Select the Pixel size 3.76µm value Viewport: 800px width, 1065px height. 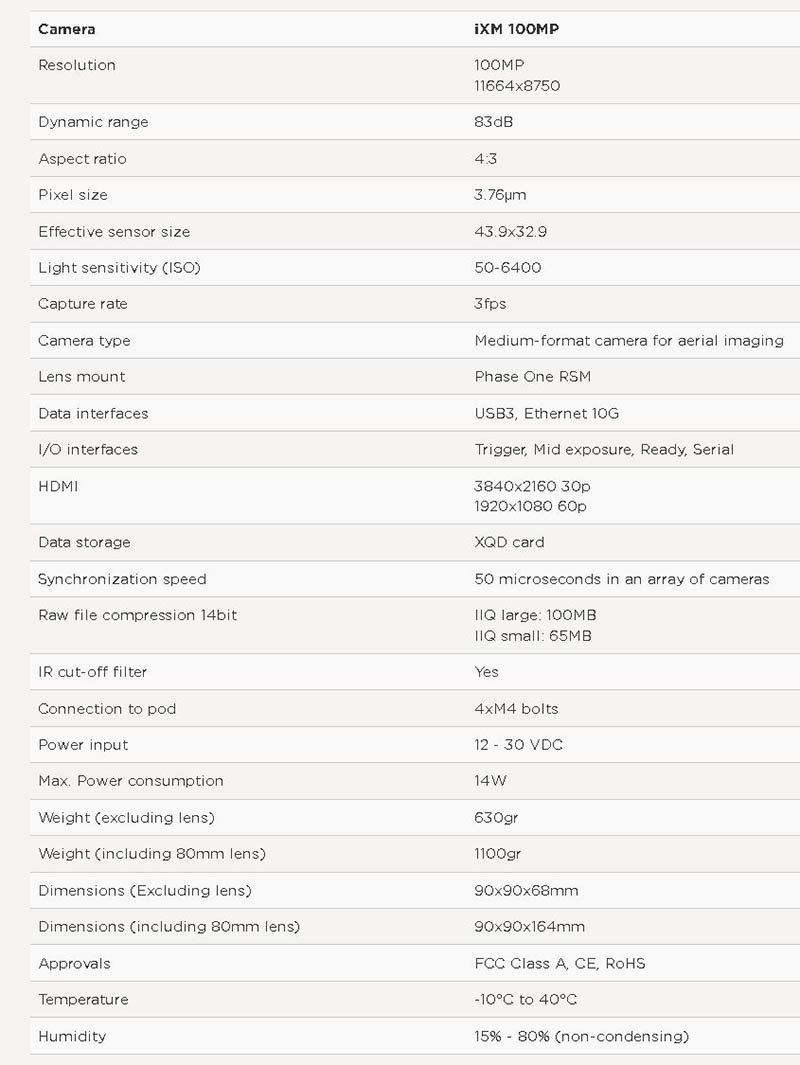(500, 195)
